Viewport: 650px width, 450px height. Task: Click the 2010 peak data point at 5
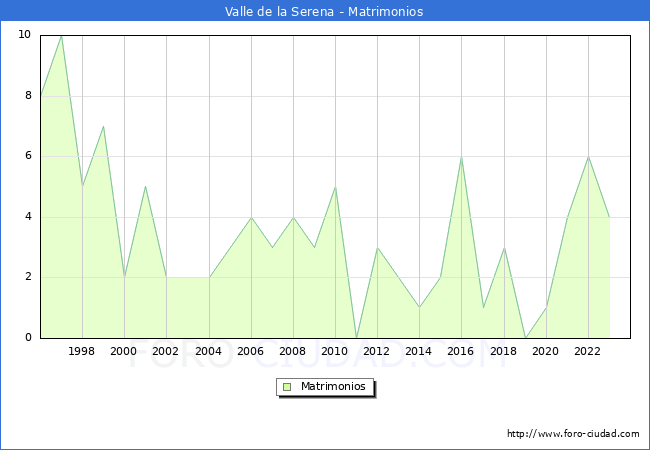point(335,187)
